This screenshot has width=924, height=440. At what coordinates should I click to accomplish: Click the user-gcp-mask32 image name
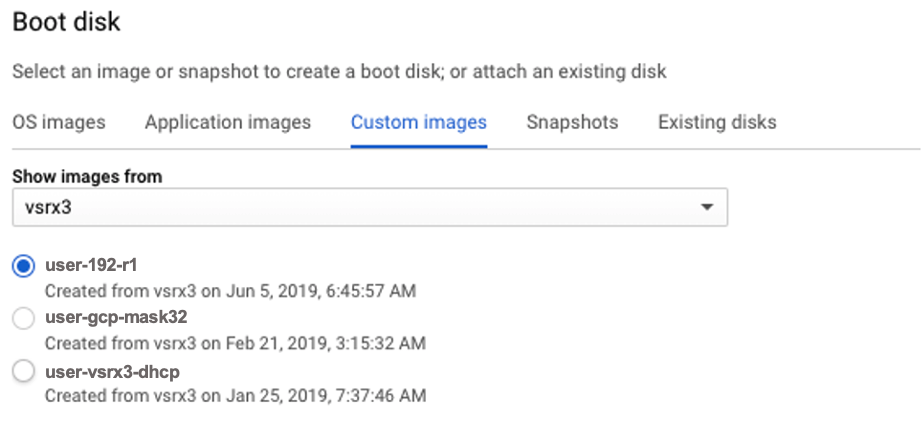[116, 319]
